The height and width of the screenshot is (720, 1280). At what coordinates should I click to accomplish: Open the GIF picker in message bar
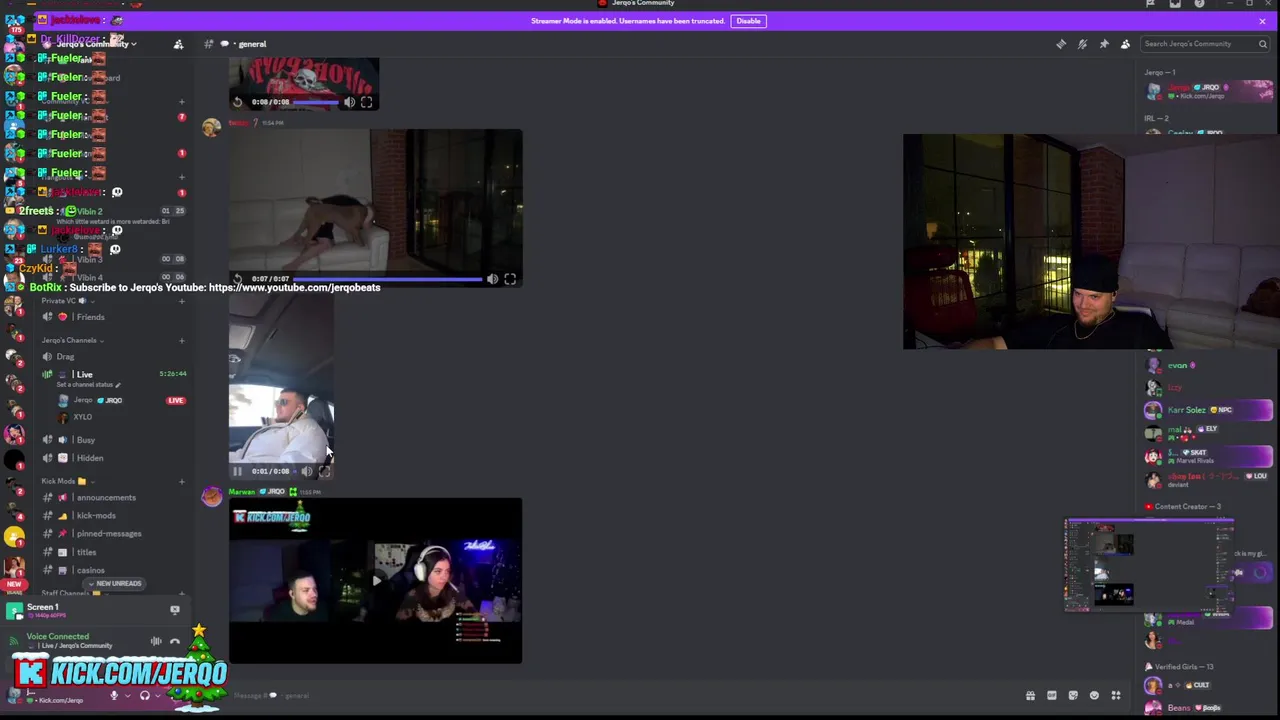[x=1052, y=696]
